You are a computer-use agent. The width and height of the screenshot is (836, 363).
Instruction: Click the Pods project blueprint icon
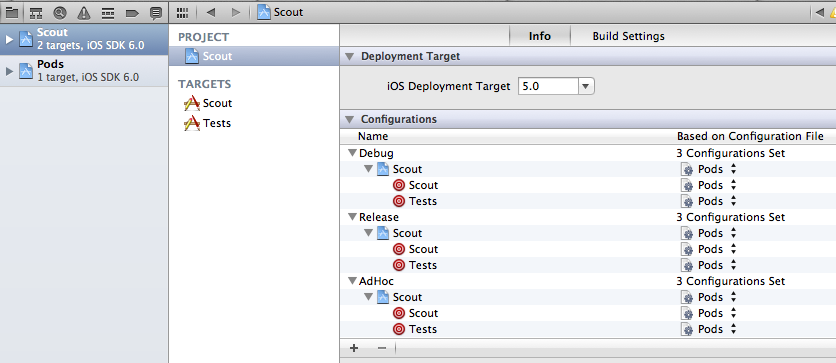[26, 71]
